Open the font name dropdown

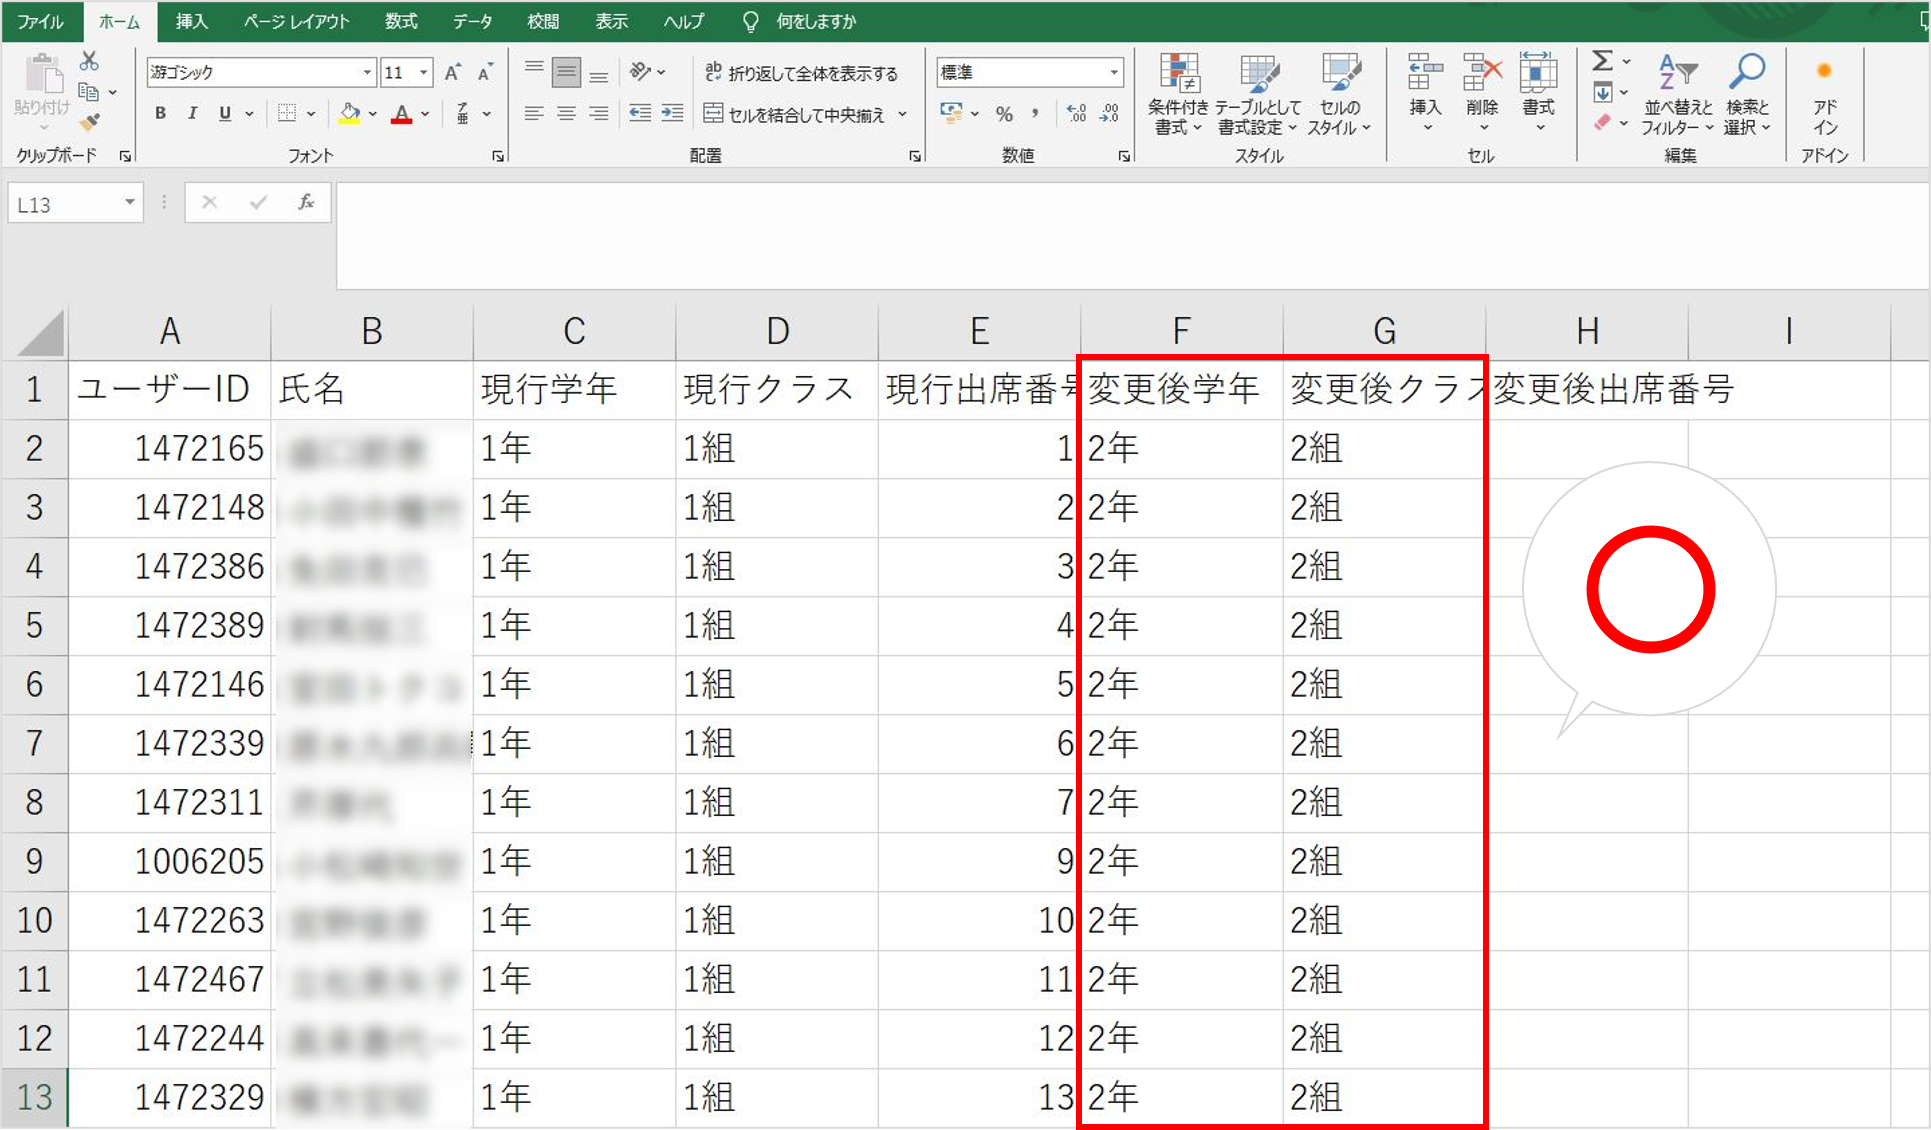click(x=367, y=73)
